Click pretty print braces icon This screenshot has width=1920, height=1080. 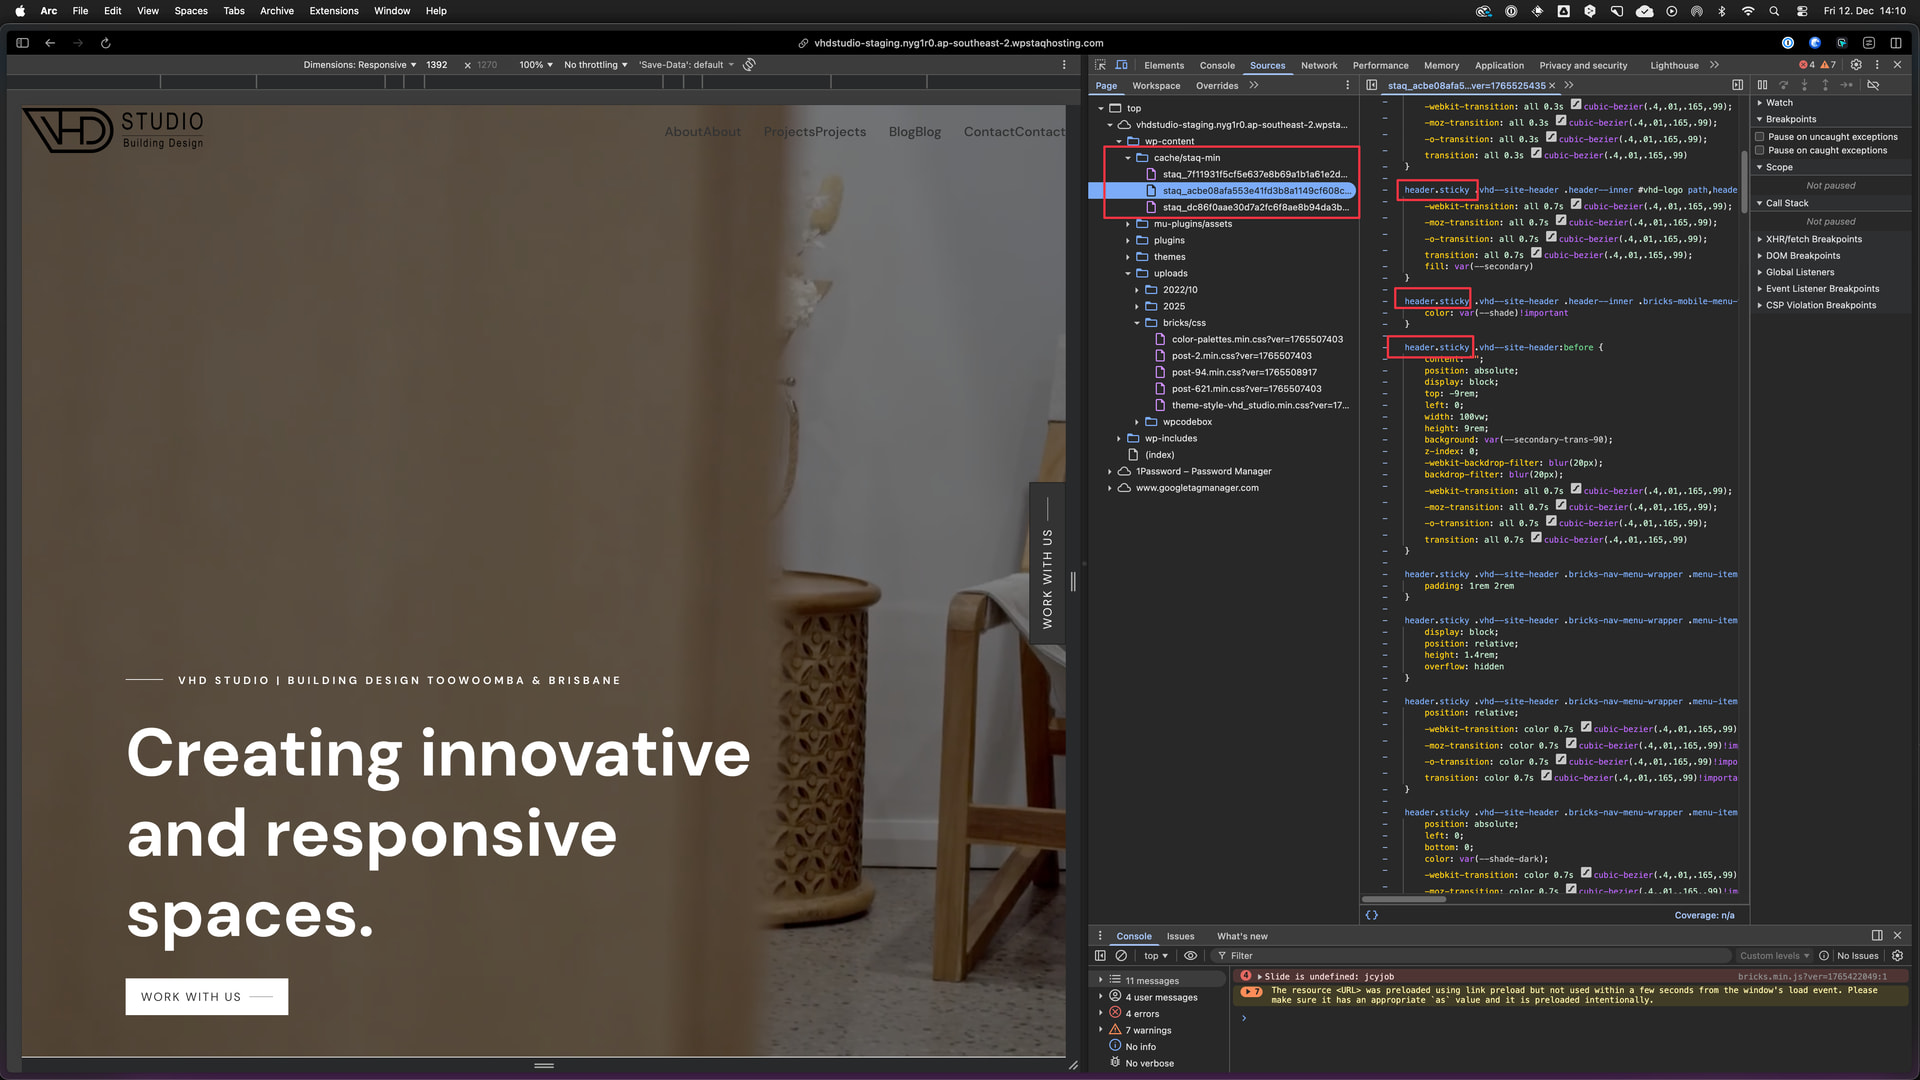(1372, 915)
